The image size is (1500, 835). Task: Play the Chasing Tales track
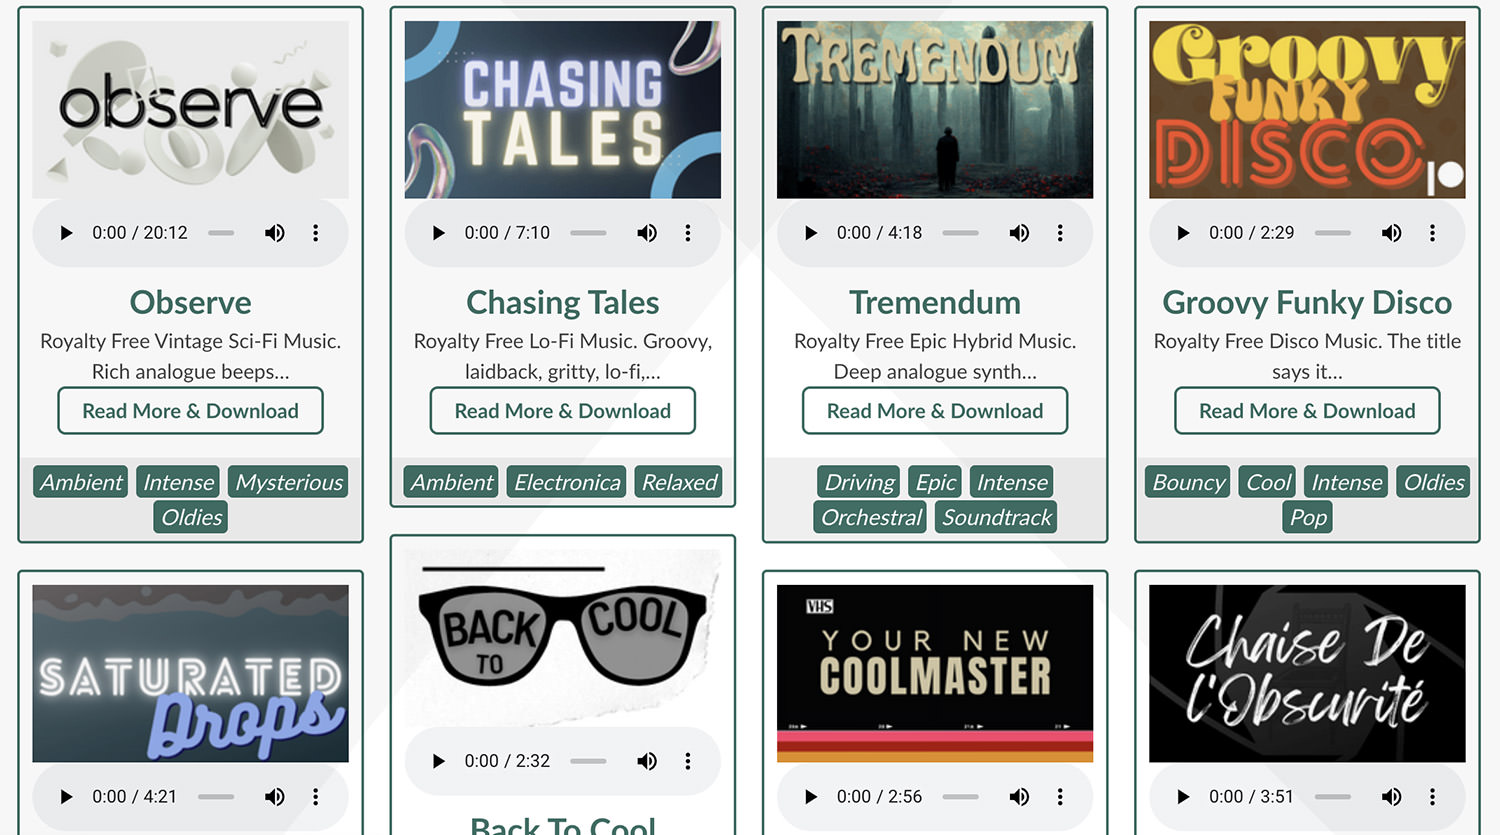pos(438,233)
